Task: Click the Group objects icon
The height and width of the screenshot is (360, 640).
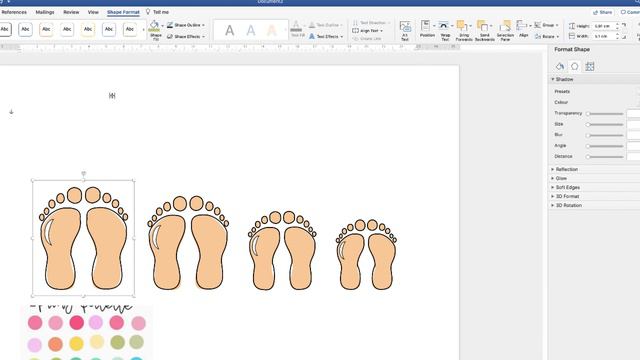Action: click(x=538, y=25)
